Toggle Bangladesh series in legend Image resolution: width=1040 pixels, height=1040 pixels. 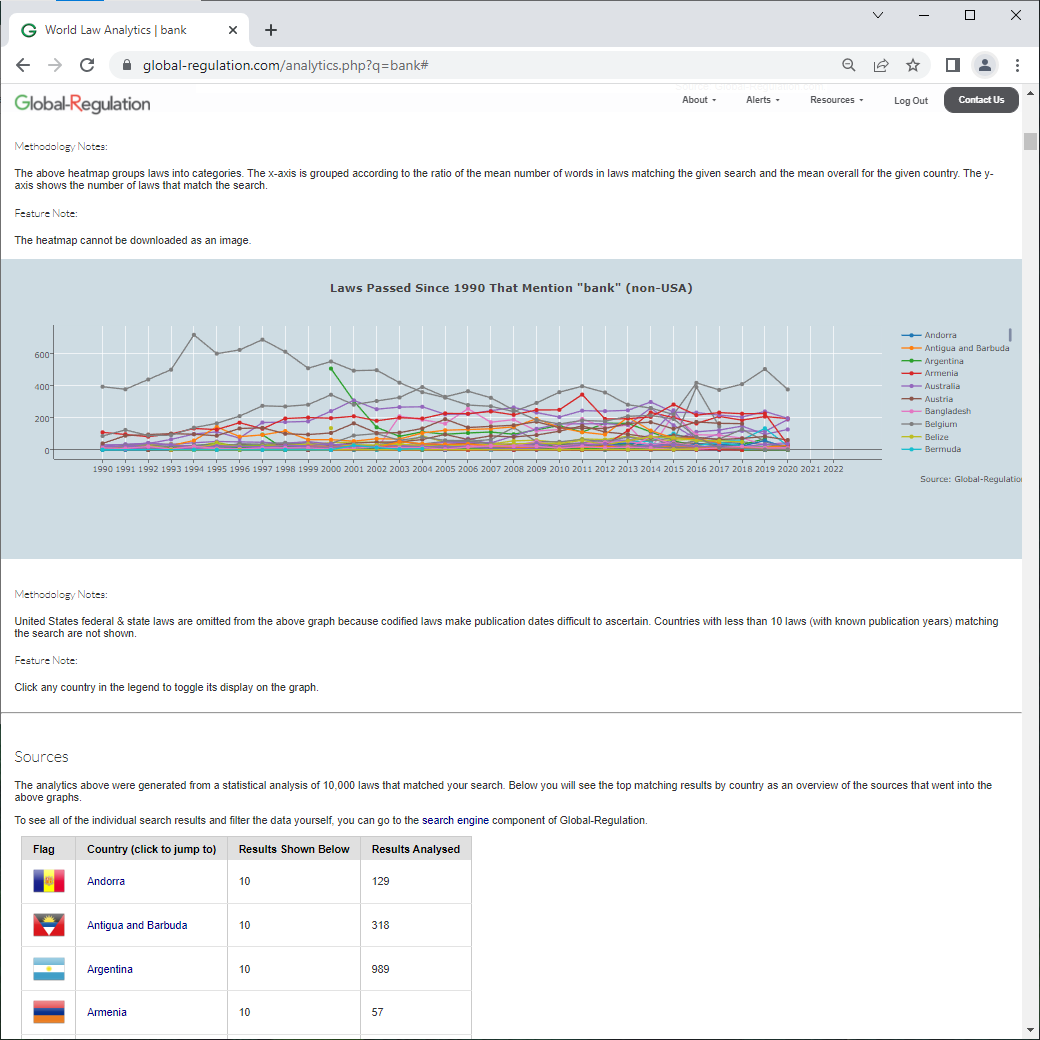click(x=936, y=411)
